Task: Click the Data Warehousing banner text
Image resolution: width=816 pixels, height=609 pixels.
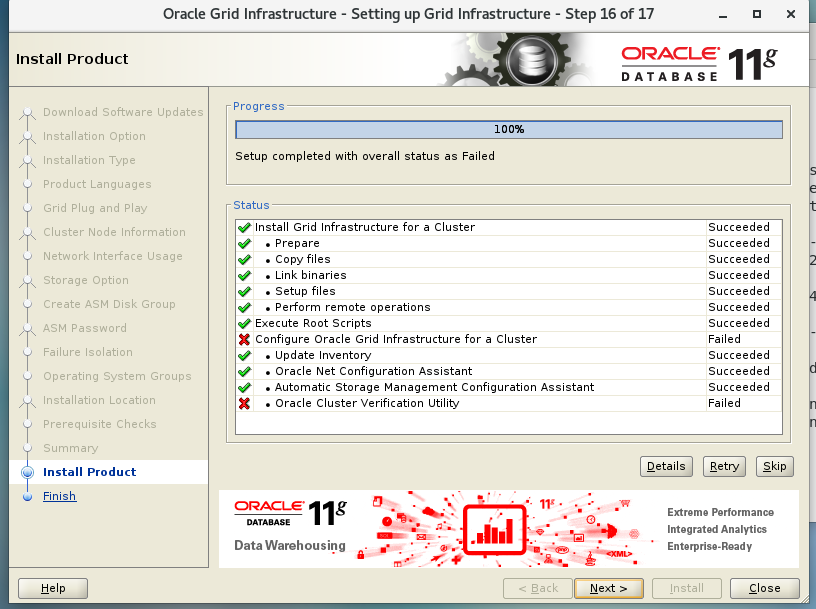Action: pyautogui.click(x=290, y=545)
